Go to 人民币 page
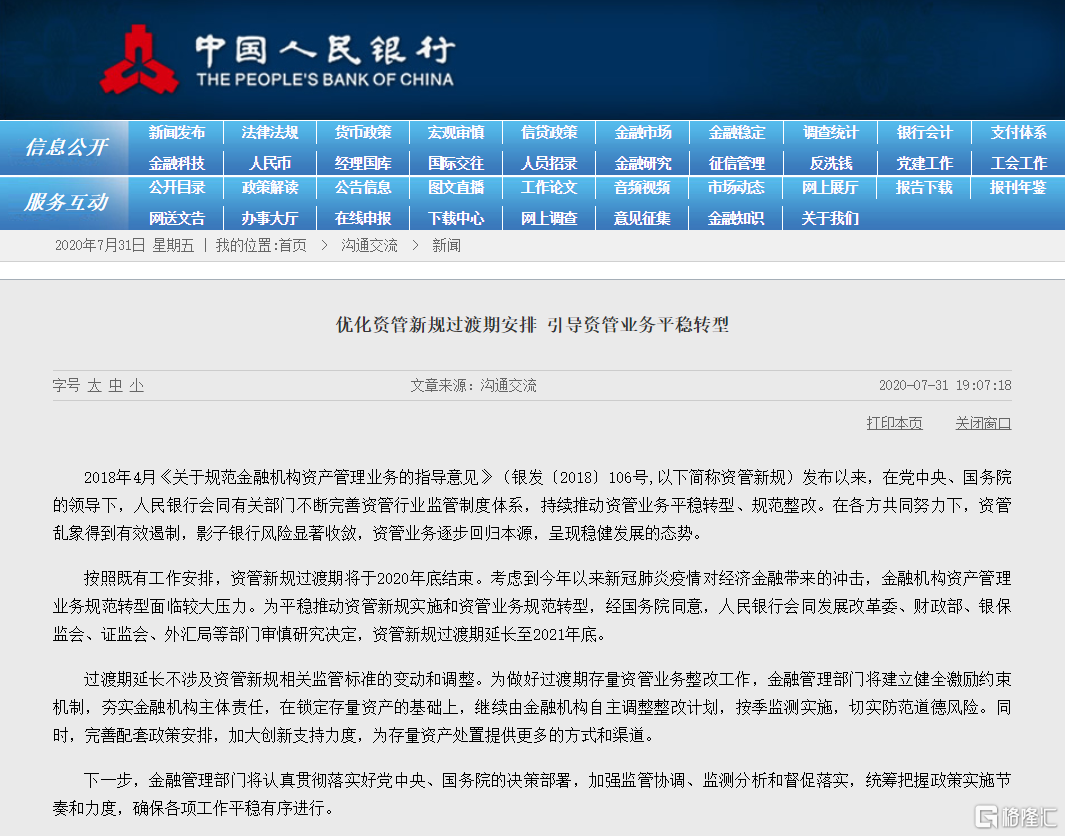1065x836 pixels. (x=270, y=163)
